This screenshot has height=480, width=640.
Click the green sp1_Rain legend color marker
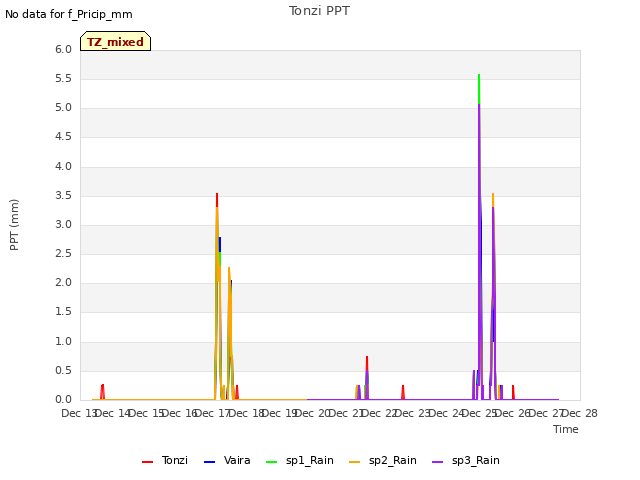point(271,462)
